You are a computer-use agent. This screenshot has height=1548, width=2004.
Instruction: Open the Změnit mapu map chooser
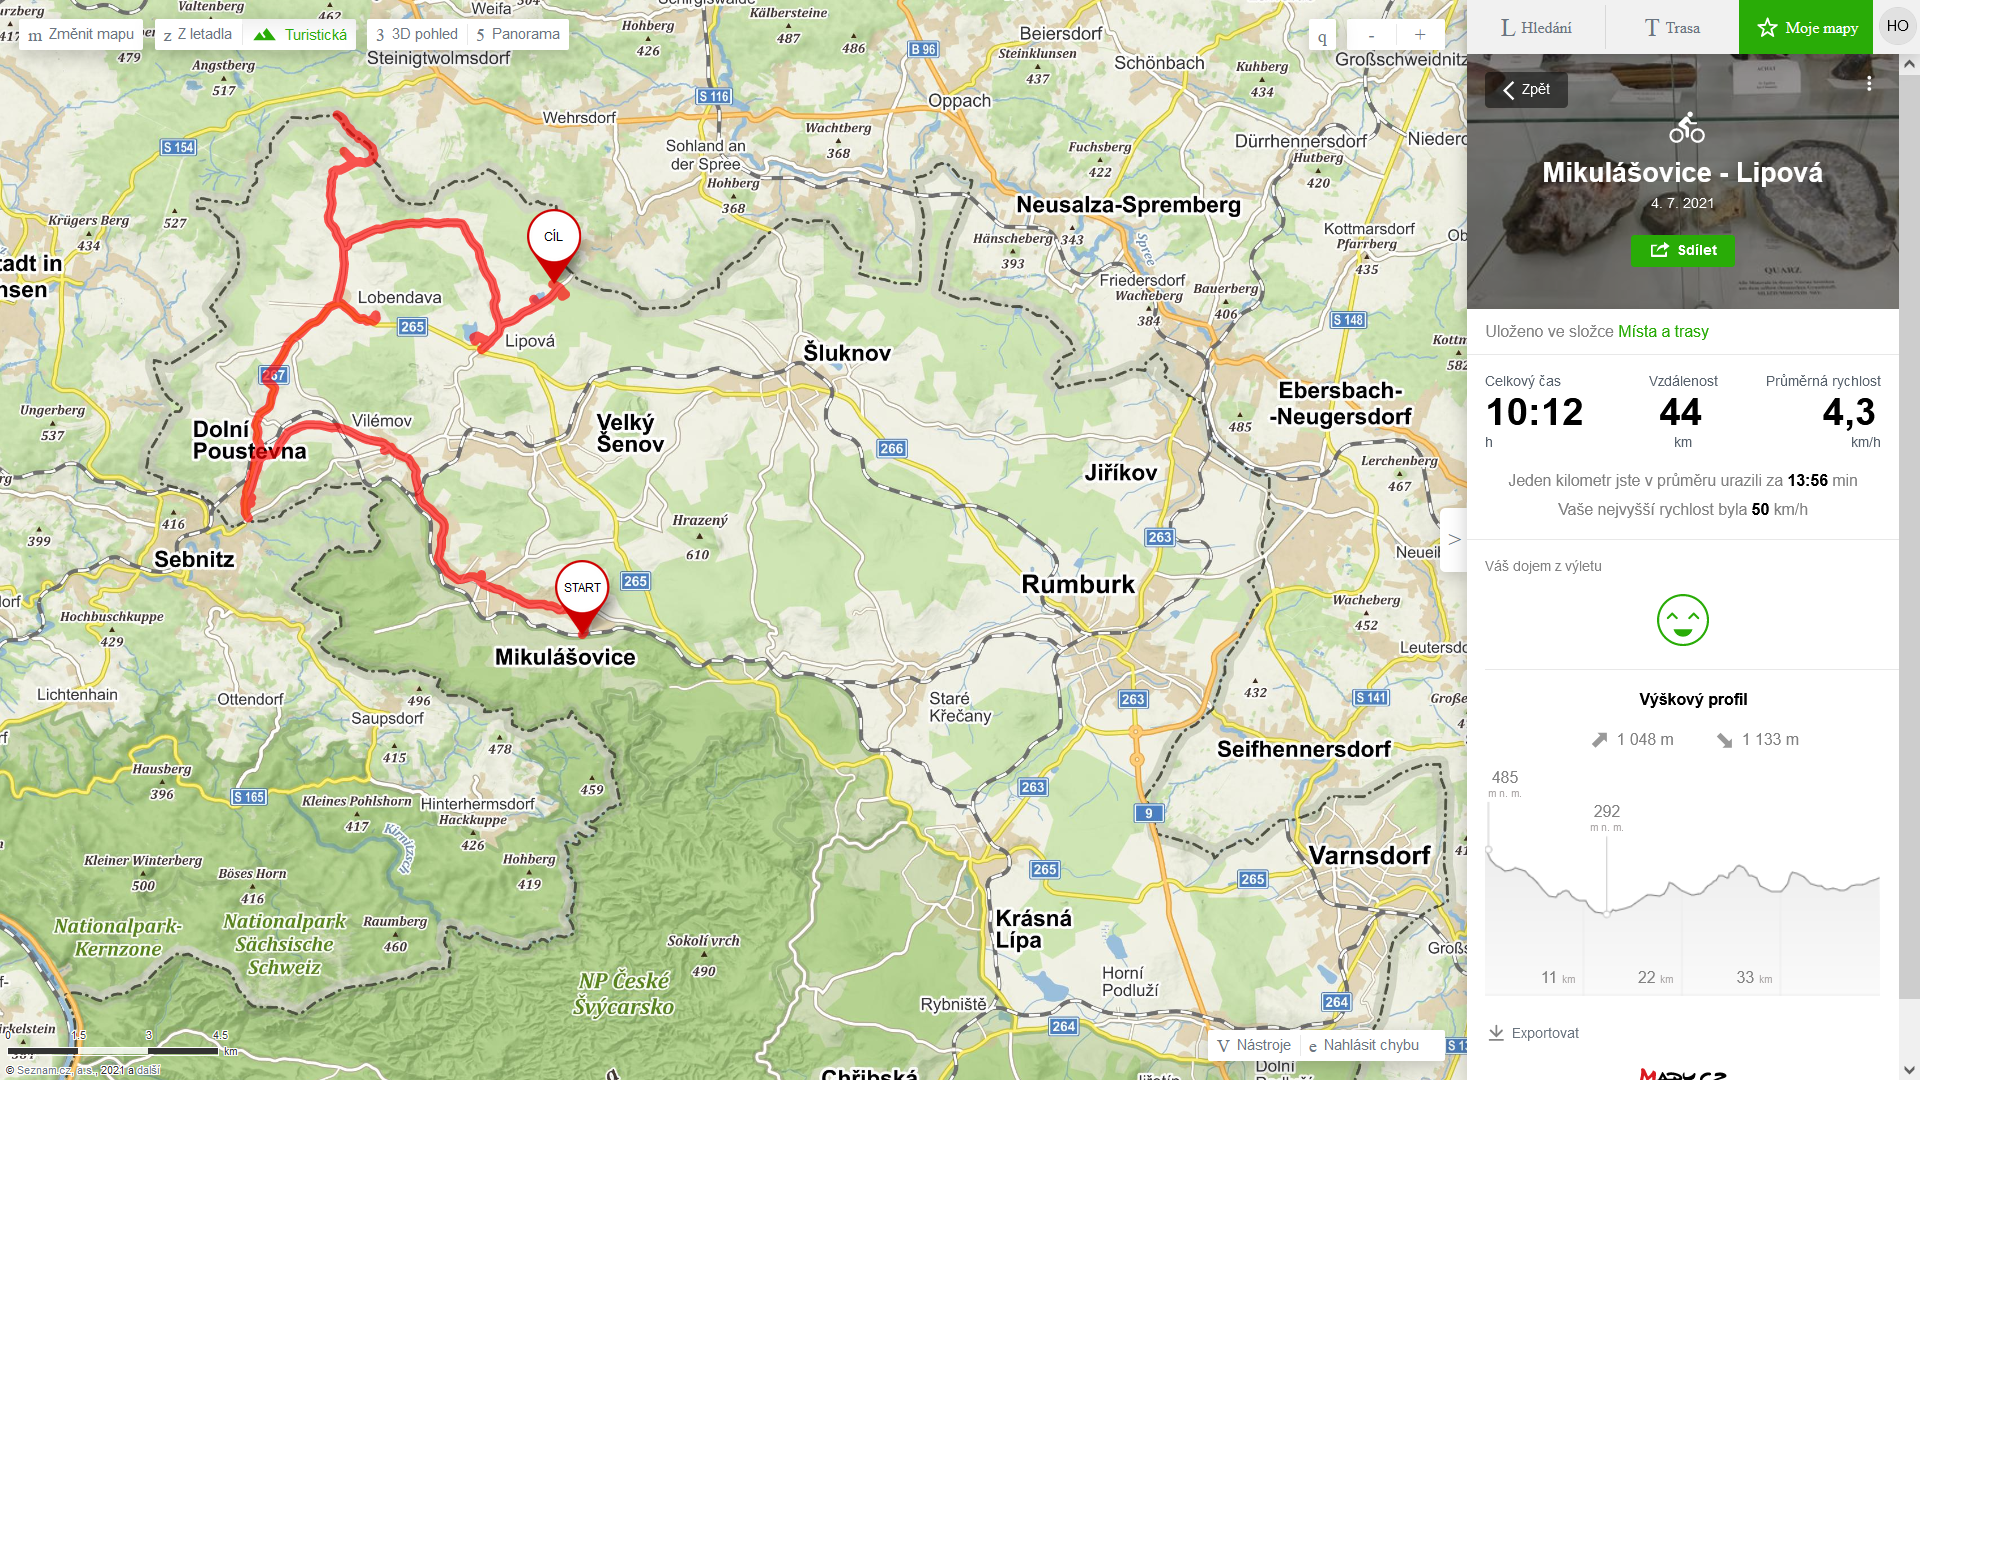point(81,34)
